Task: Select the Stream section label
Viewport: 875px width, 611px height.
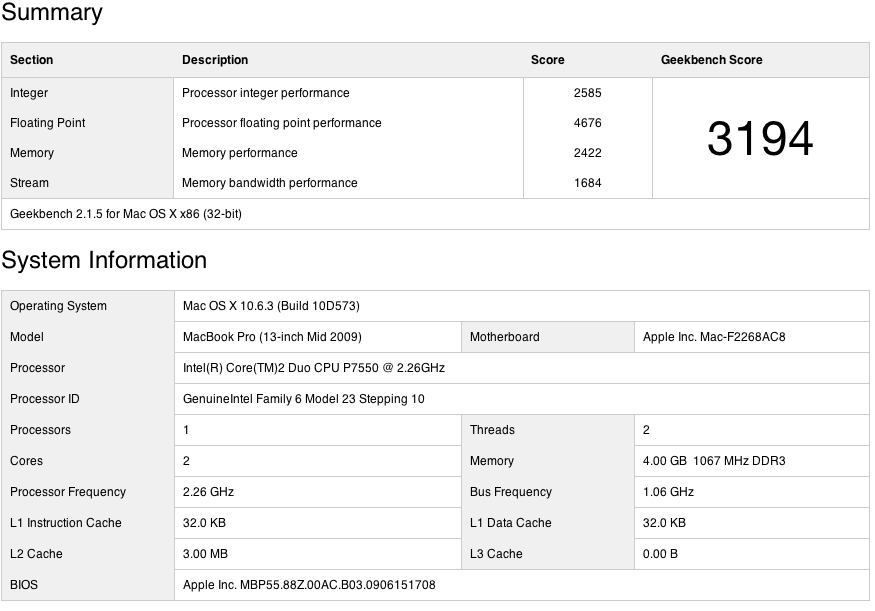Action: click(29, 182)
